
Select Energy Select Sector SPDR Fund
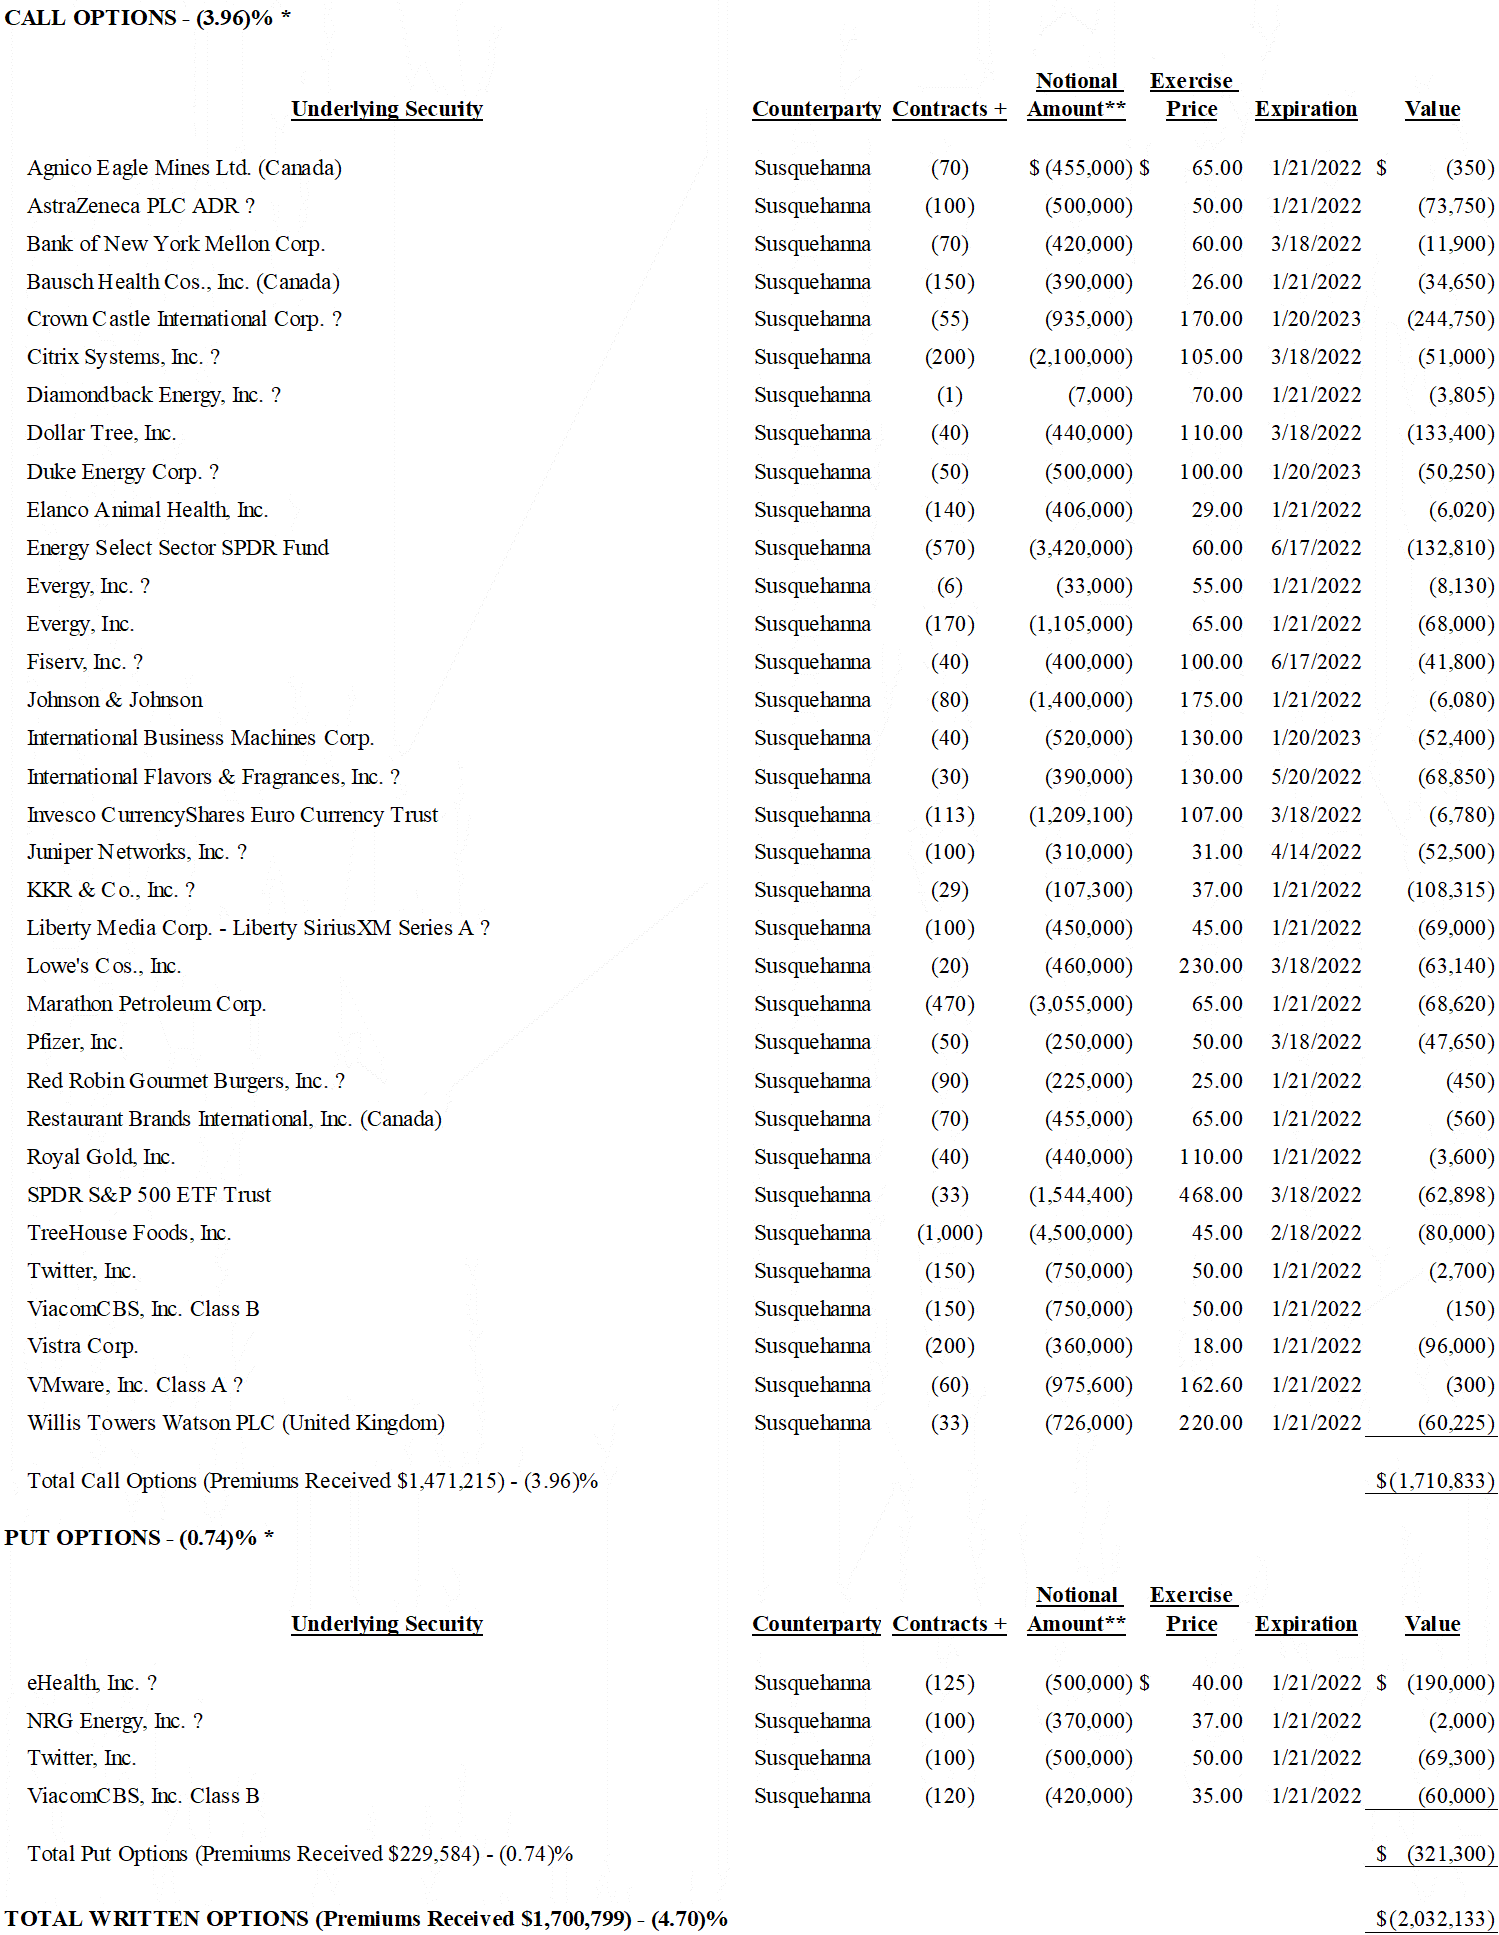[x=178, y=548]
